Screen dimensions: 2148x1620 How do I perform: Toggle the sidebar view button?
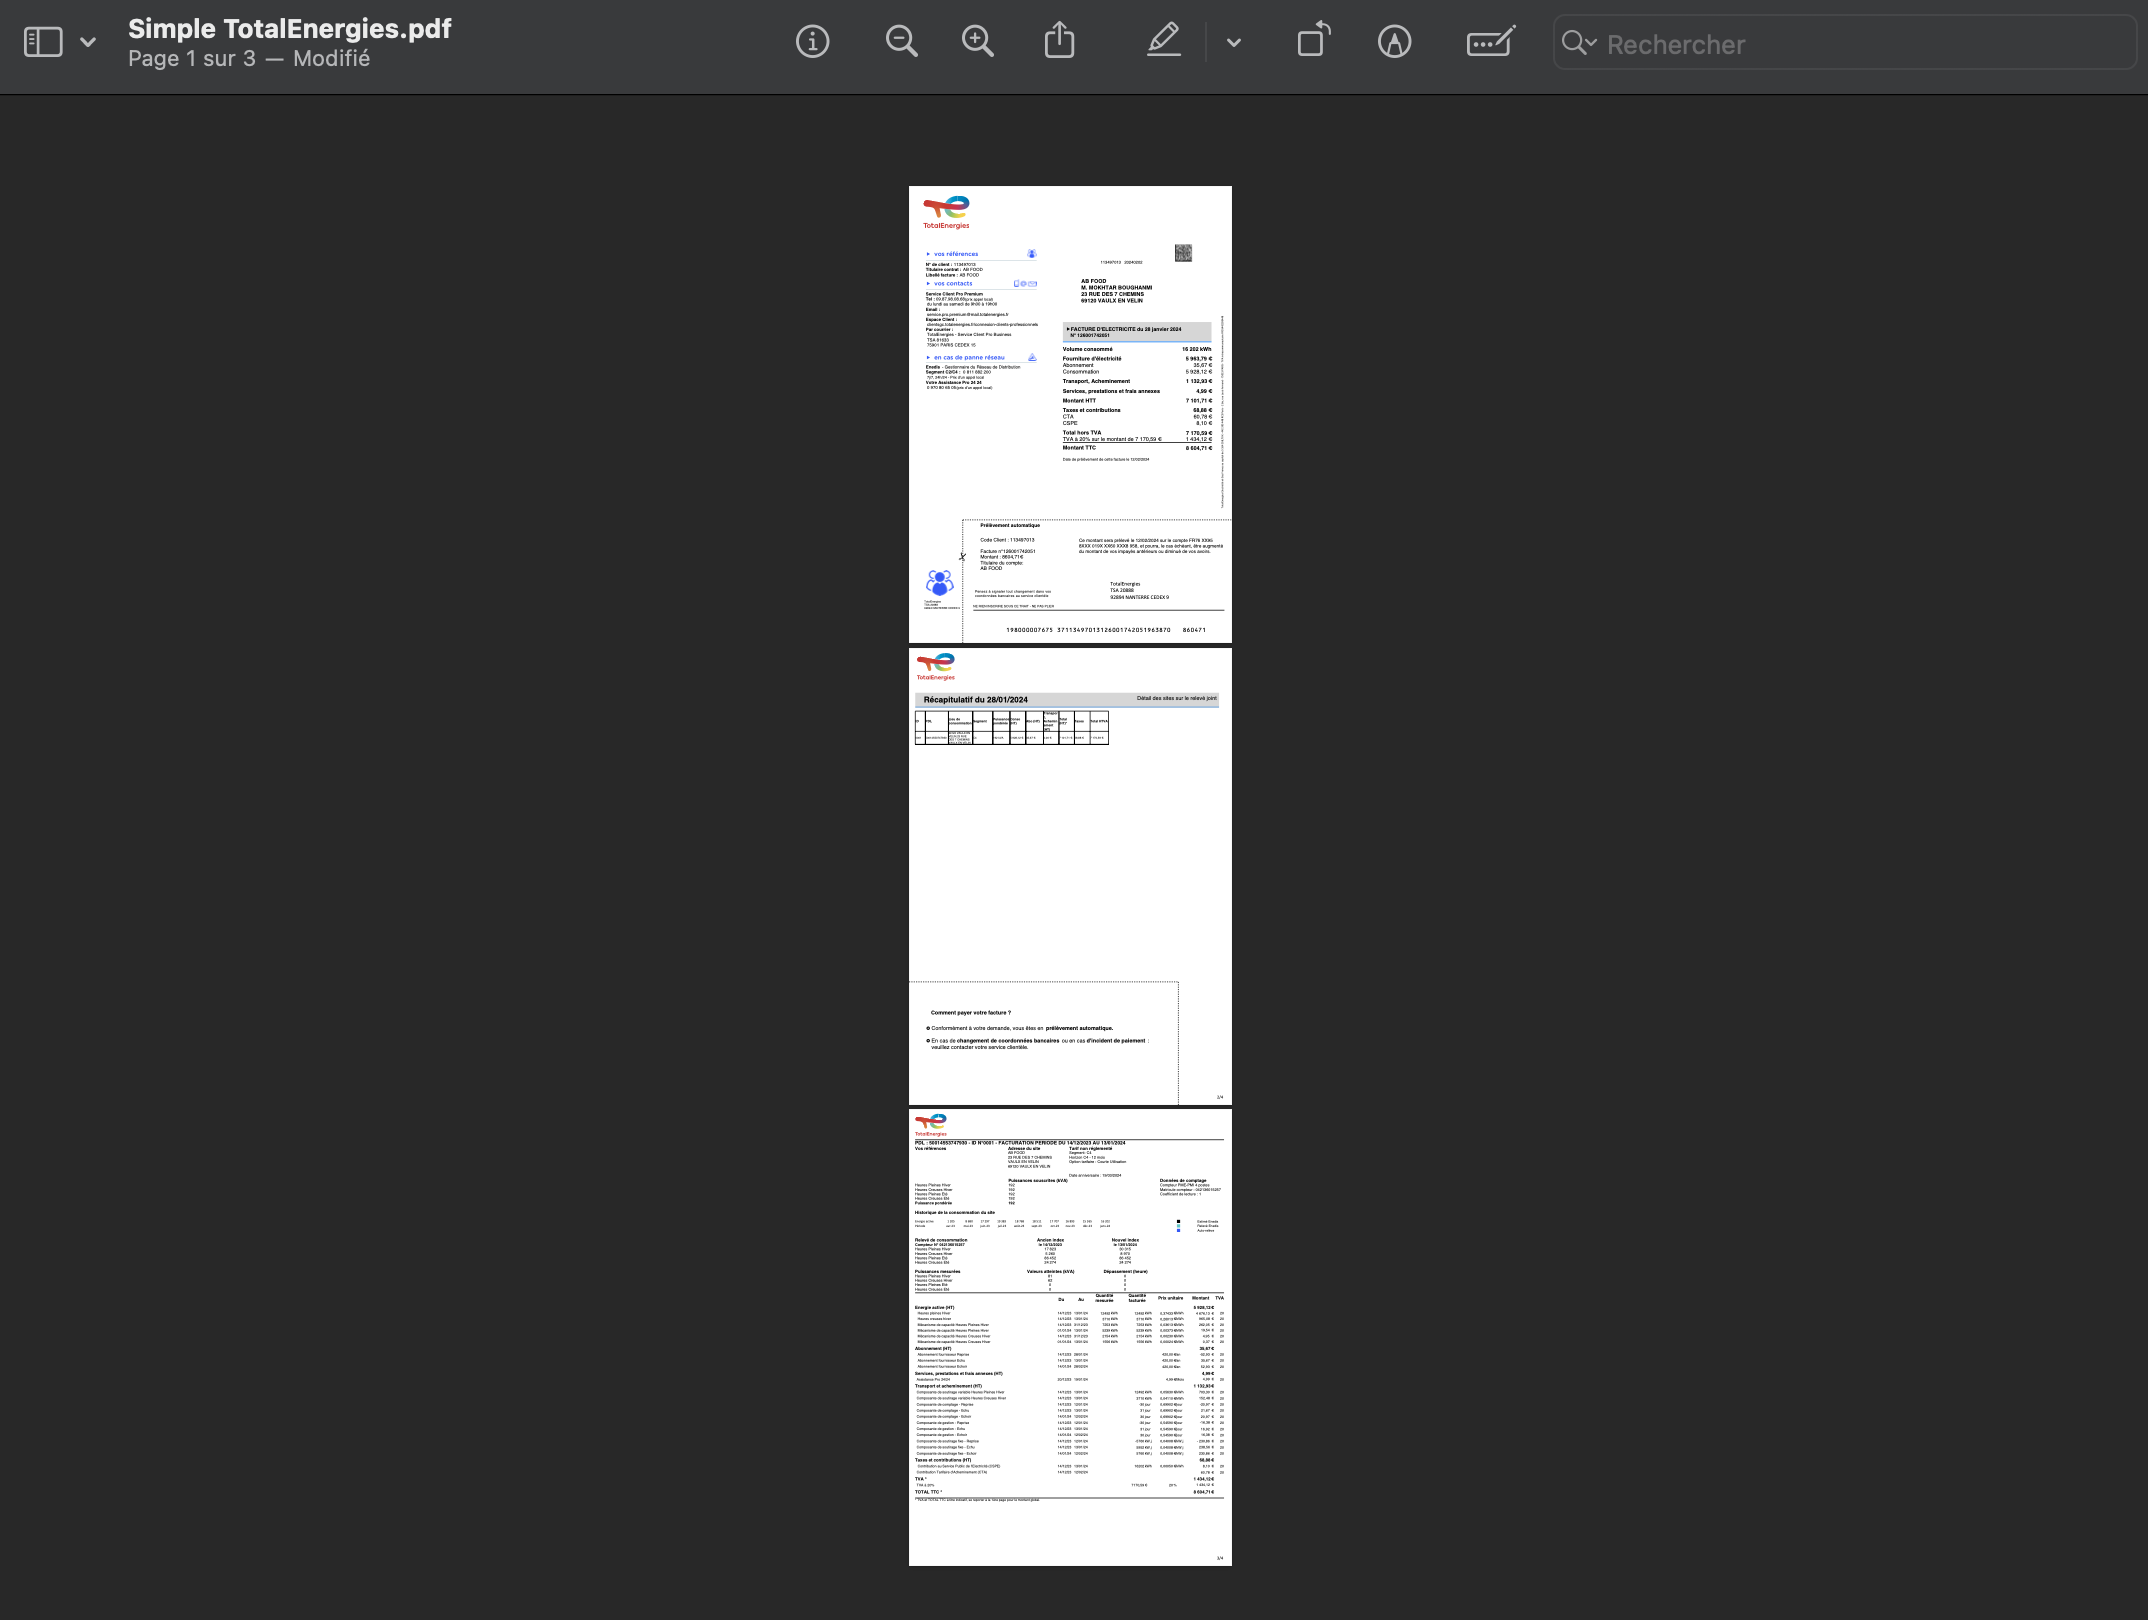click(43, 42)
